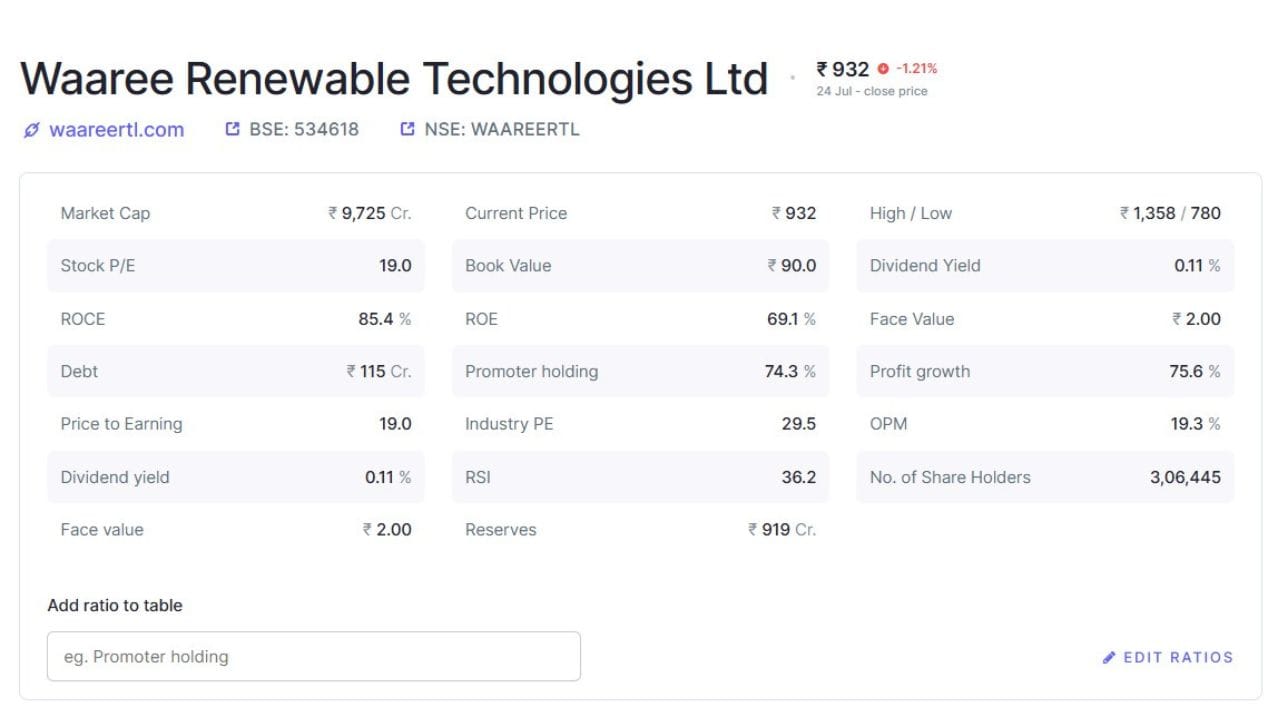This screenshot has width=1280, height=720.
Task: Click the Market Cap value row
Action: [x=236, y=213]
